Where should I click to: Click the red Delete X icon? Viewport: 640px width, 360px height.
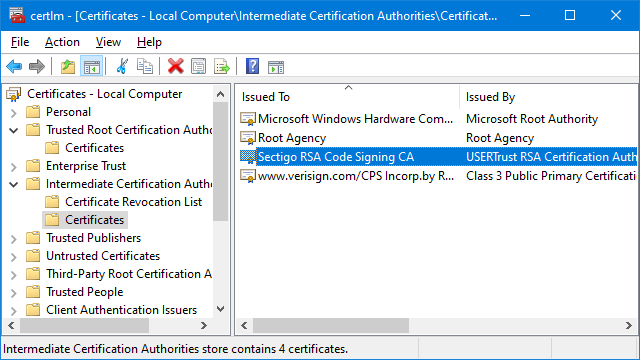tap(176, 66)
